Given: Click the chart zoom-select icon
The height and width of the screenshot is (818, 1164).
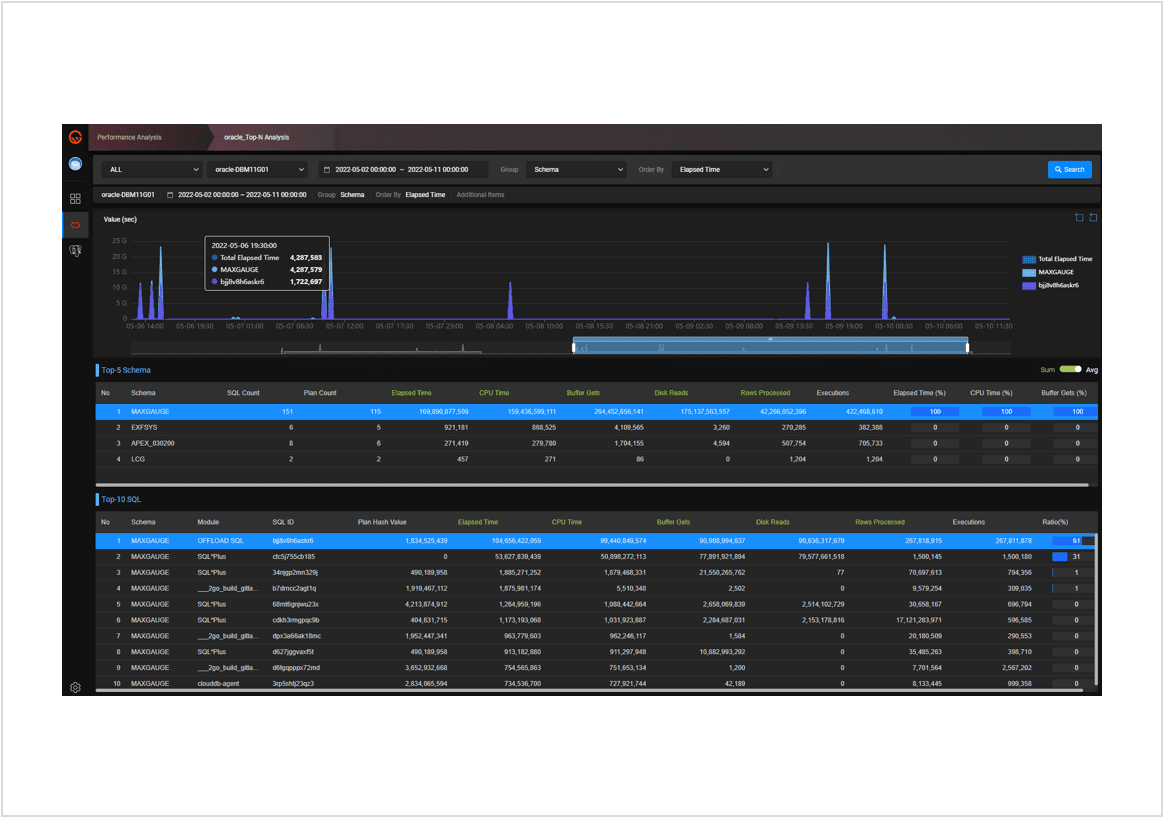Looking at the screenshot, I should [1079, 218].
